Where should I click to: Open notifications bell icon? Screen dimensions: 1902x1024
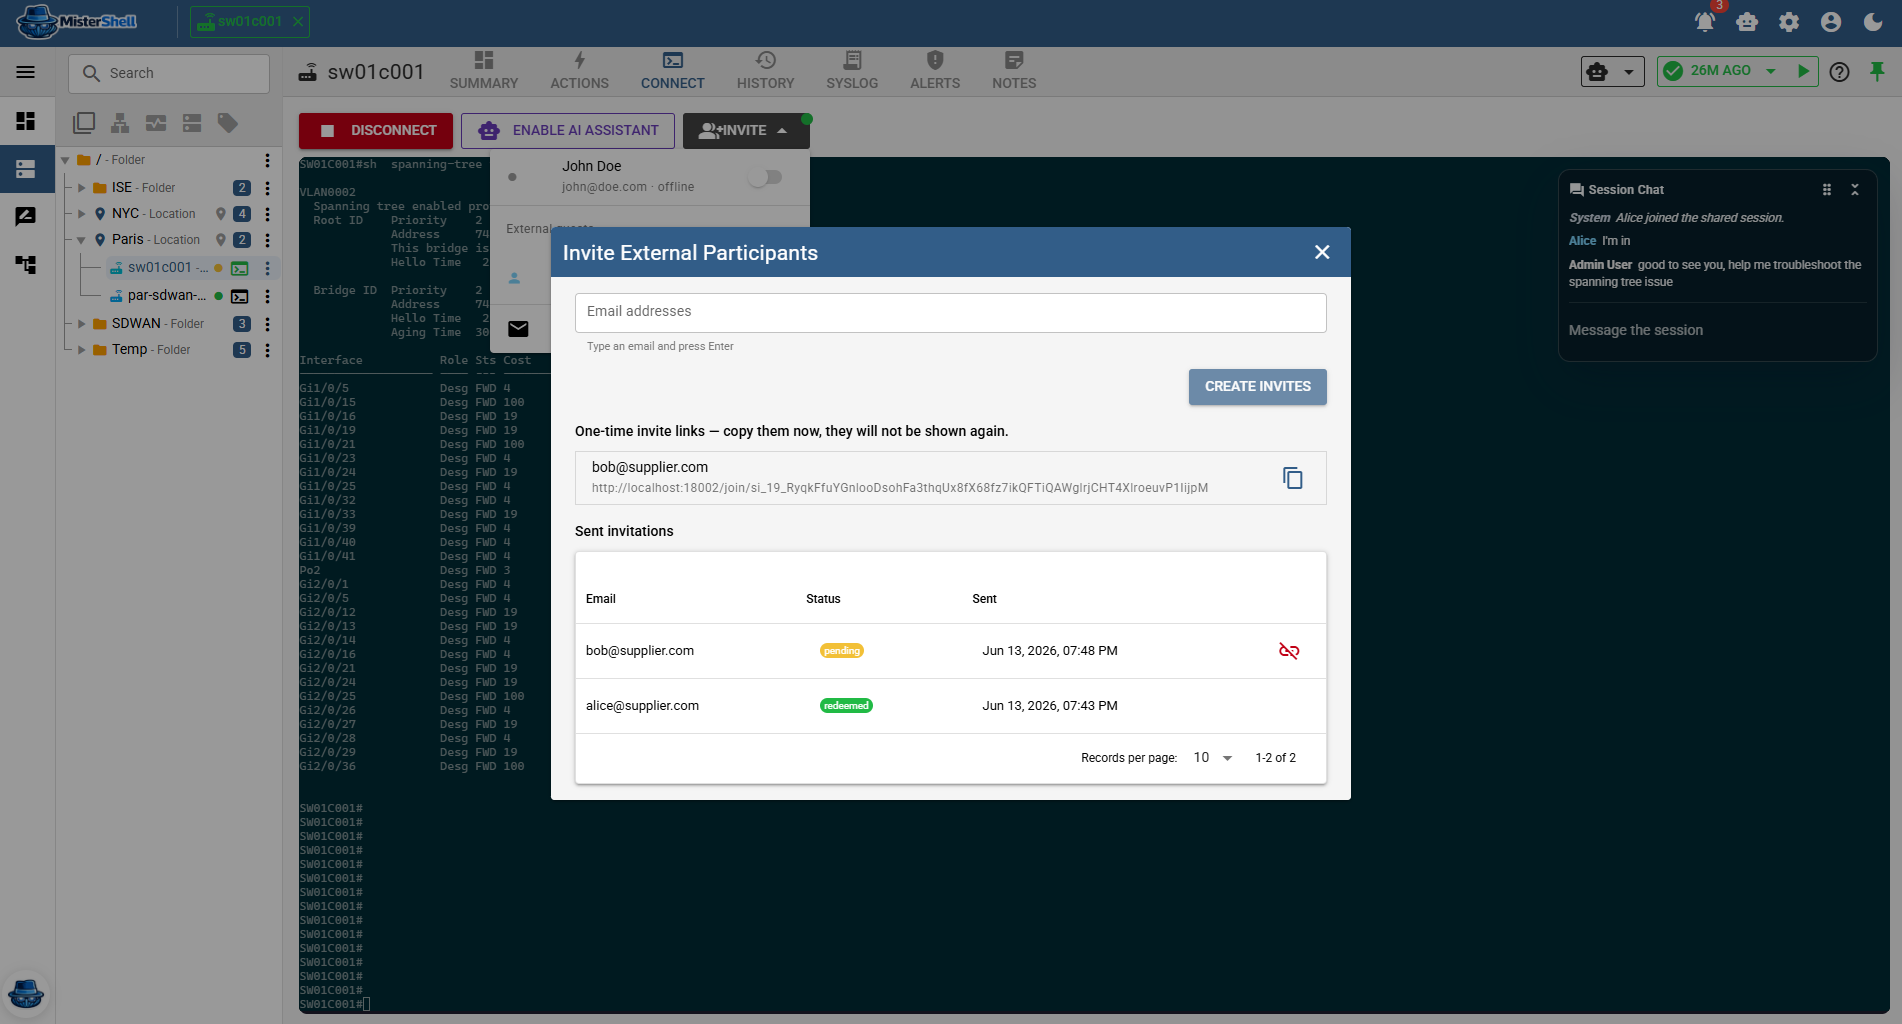point(1705,22)
